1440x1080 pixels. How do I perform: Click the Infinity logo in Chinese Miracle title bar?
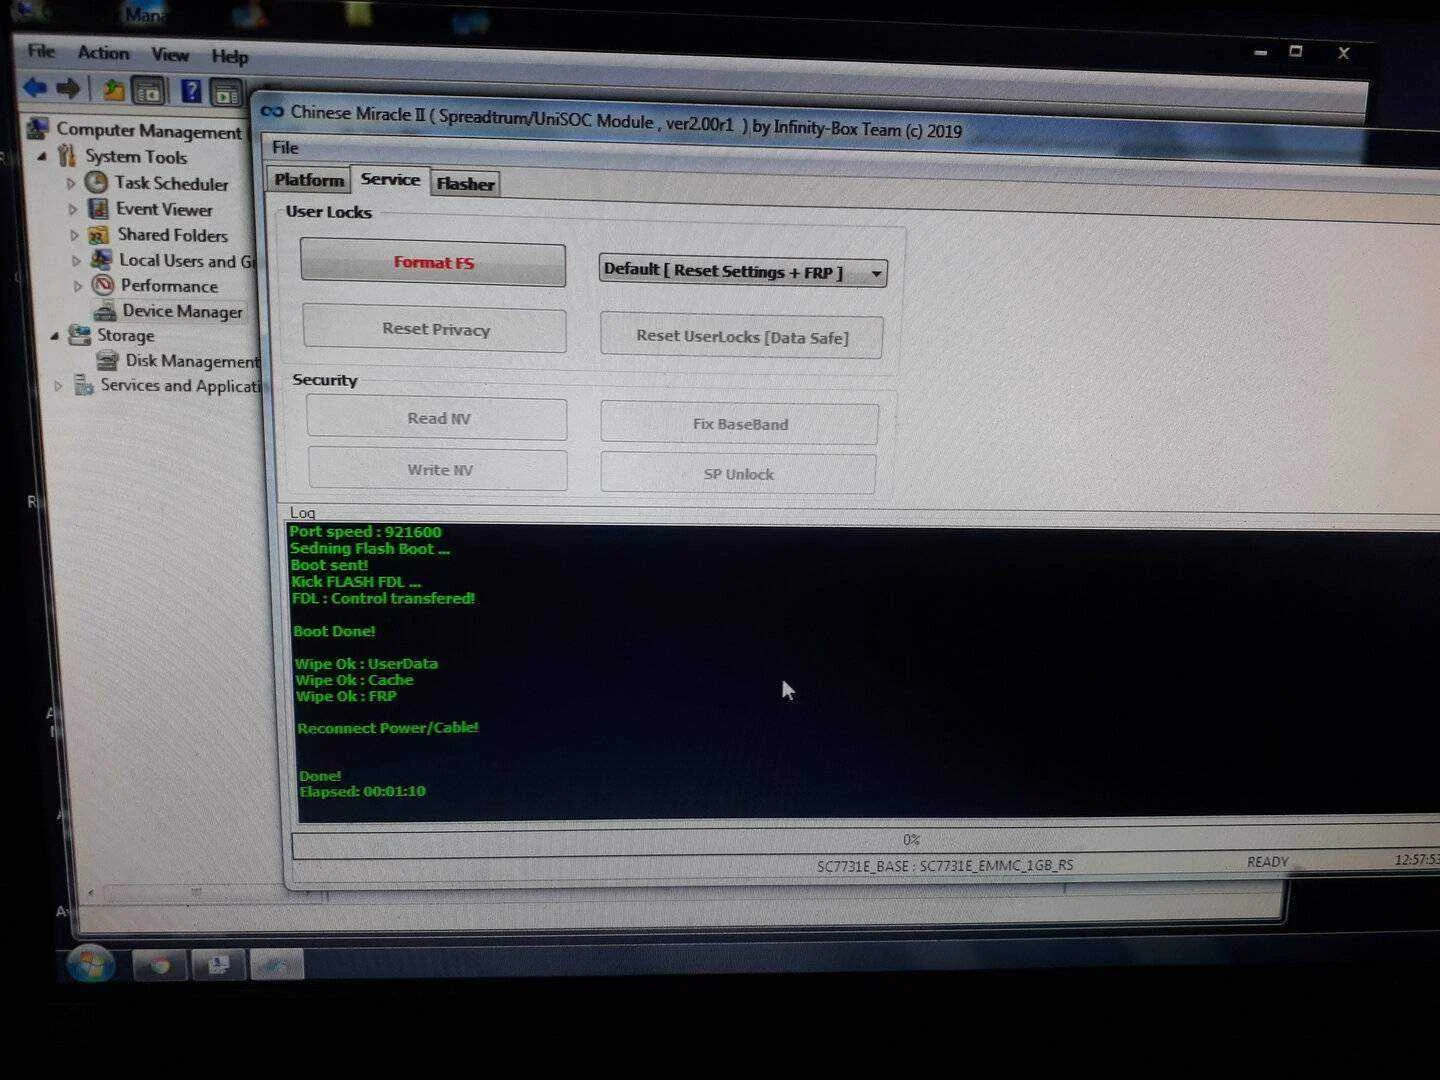272,111
